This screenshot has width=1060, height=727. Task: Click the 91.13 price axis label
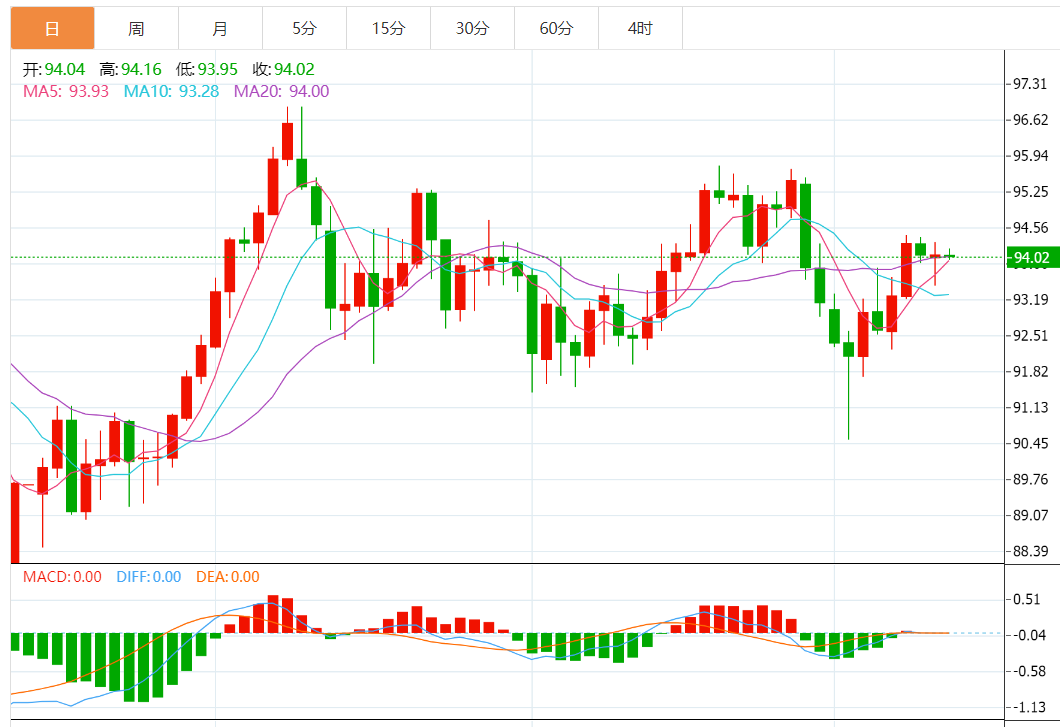(1030, 407)
